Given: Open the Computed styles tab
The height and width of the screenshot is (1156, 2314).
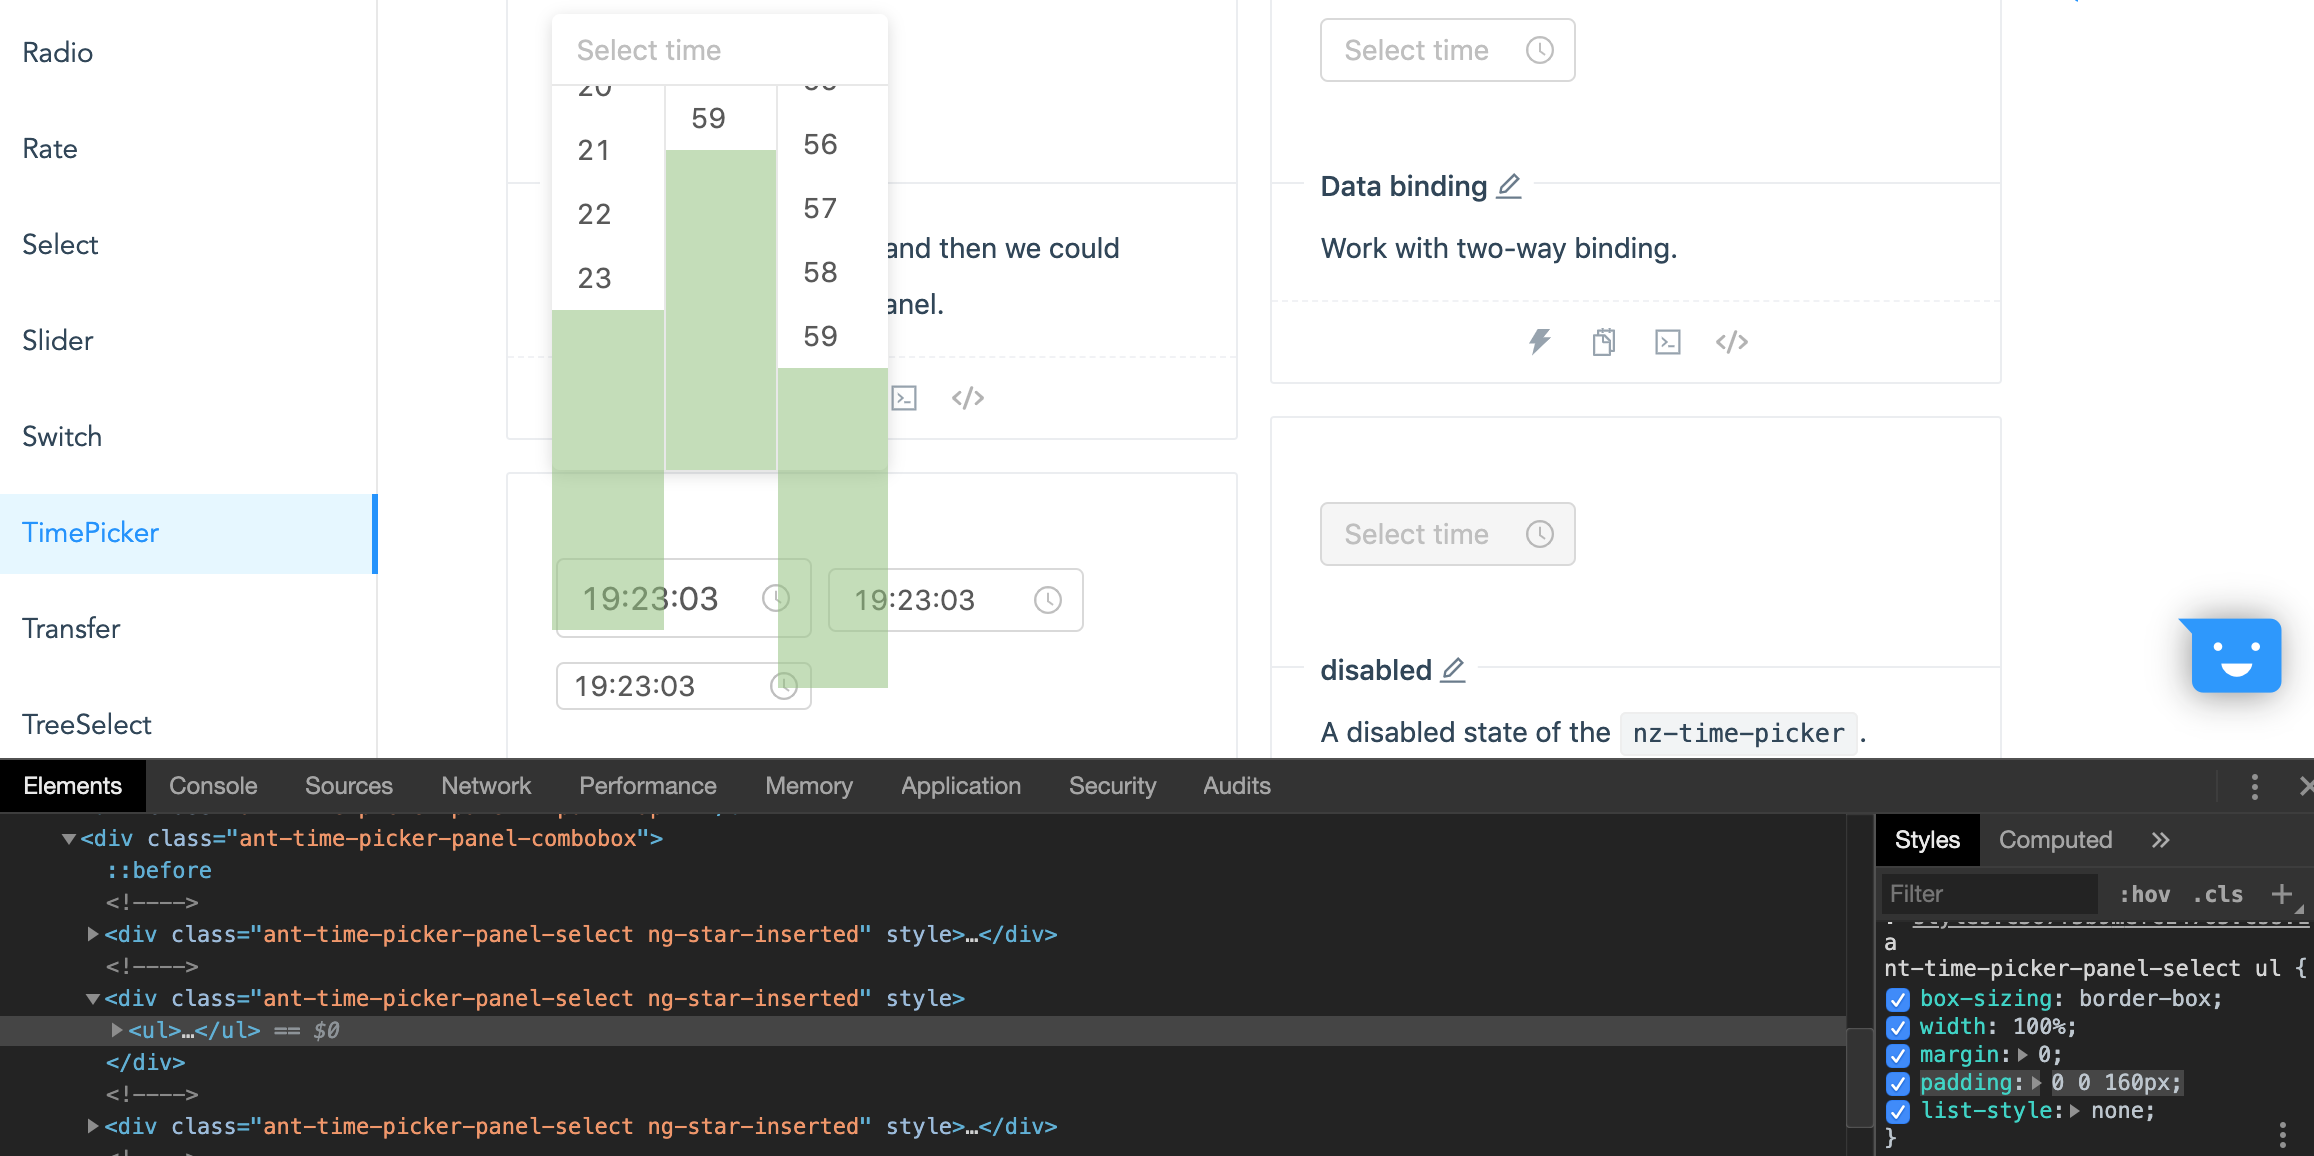Looking at the screenshot, I should [x=2055, y=839].
